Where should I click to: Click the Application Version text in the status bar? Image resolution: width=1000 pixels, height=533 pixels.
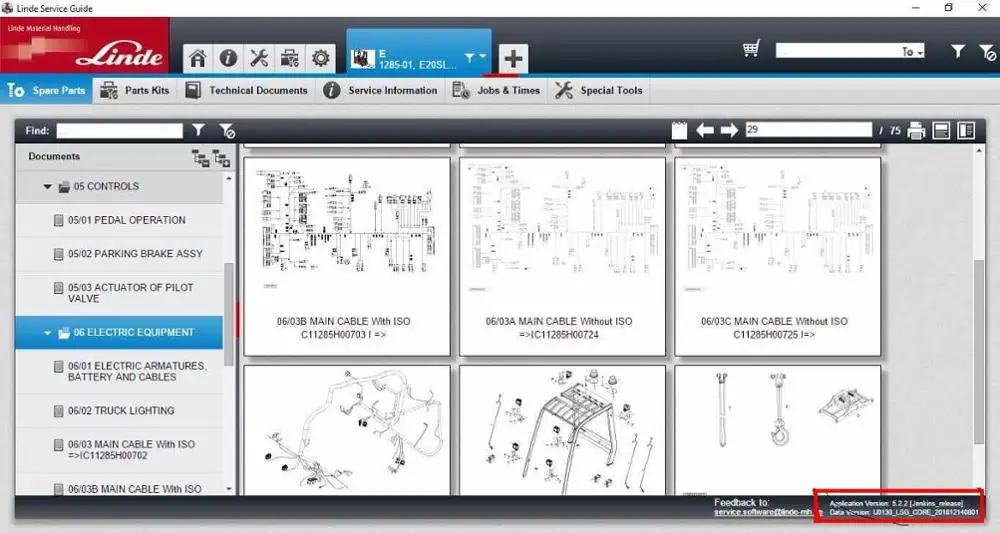coord(896,504)
